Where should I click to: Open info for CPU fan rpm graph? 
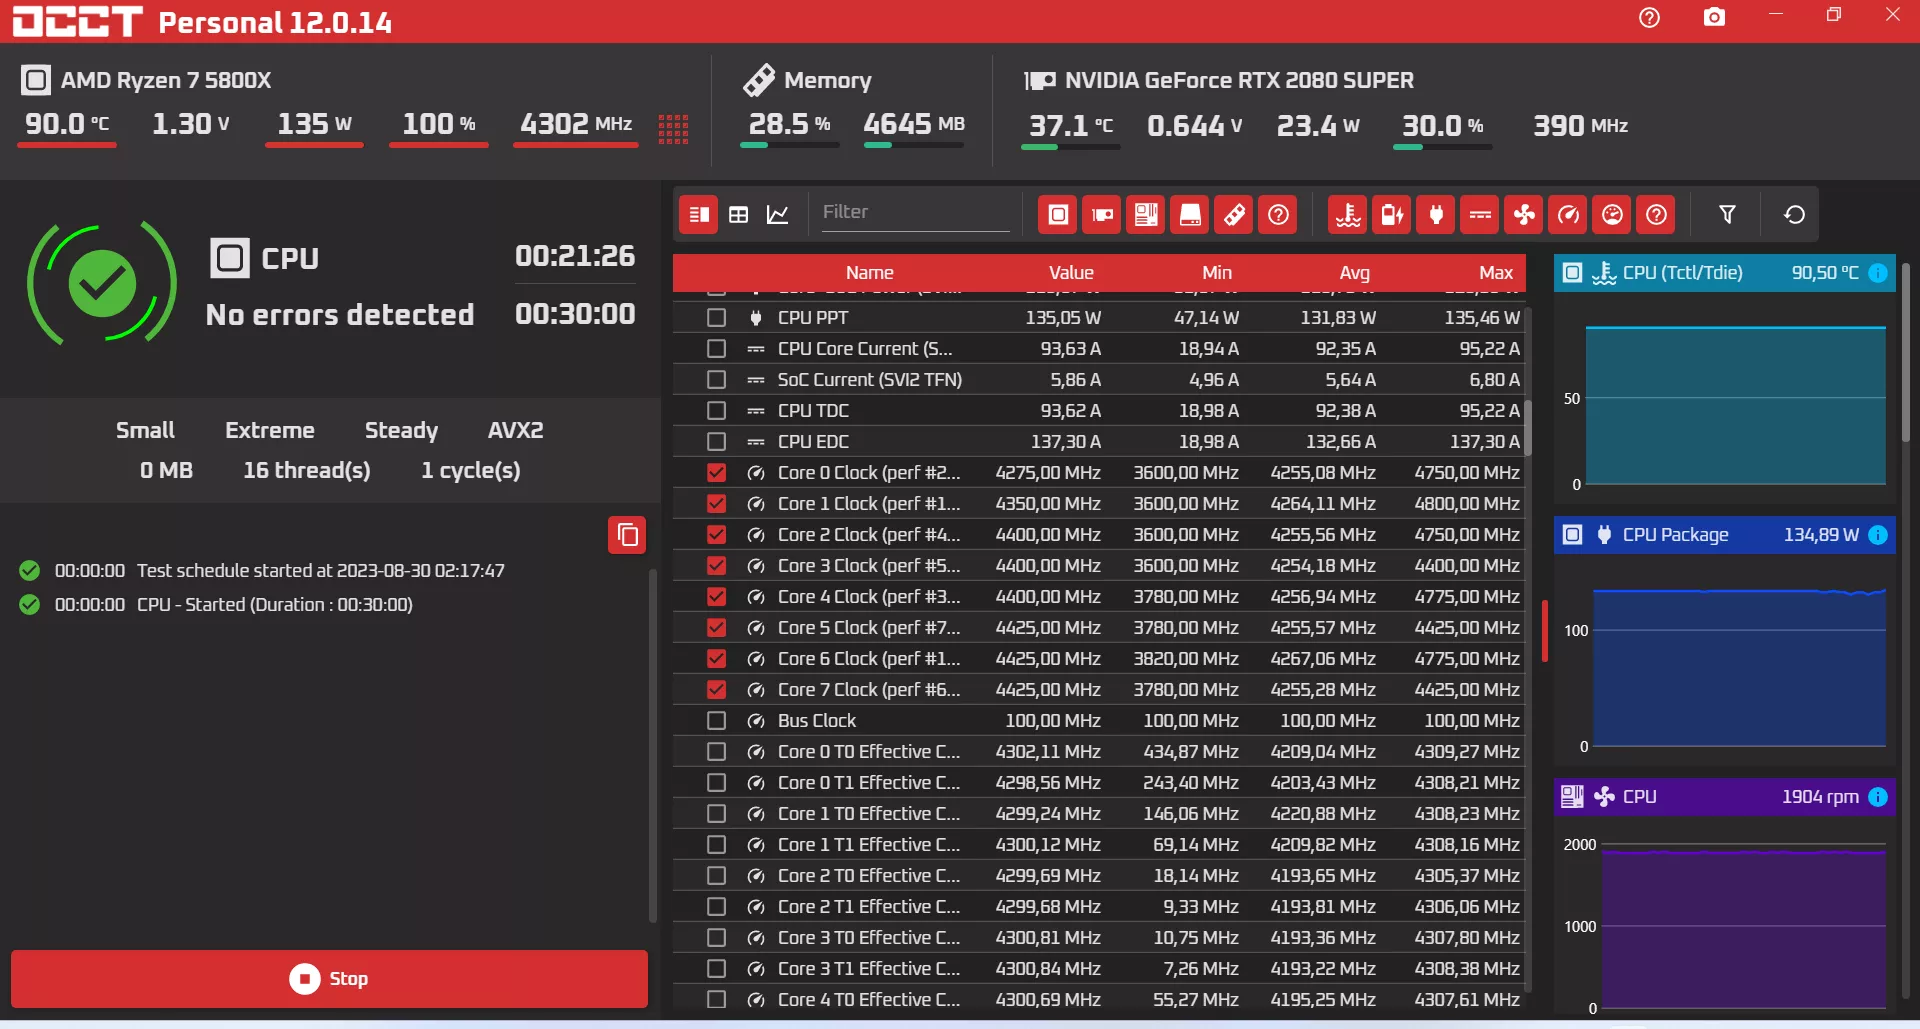1878,797
